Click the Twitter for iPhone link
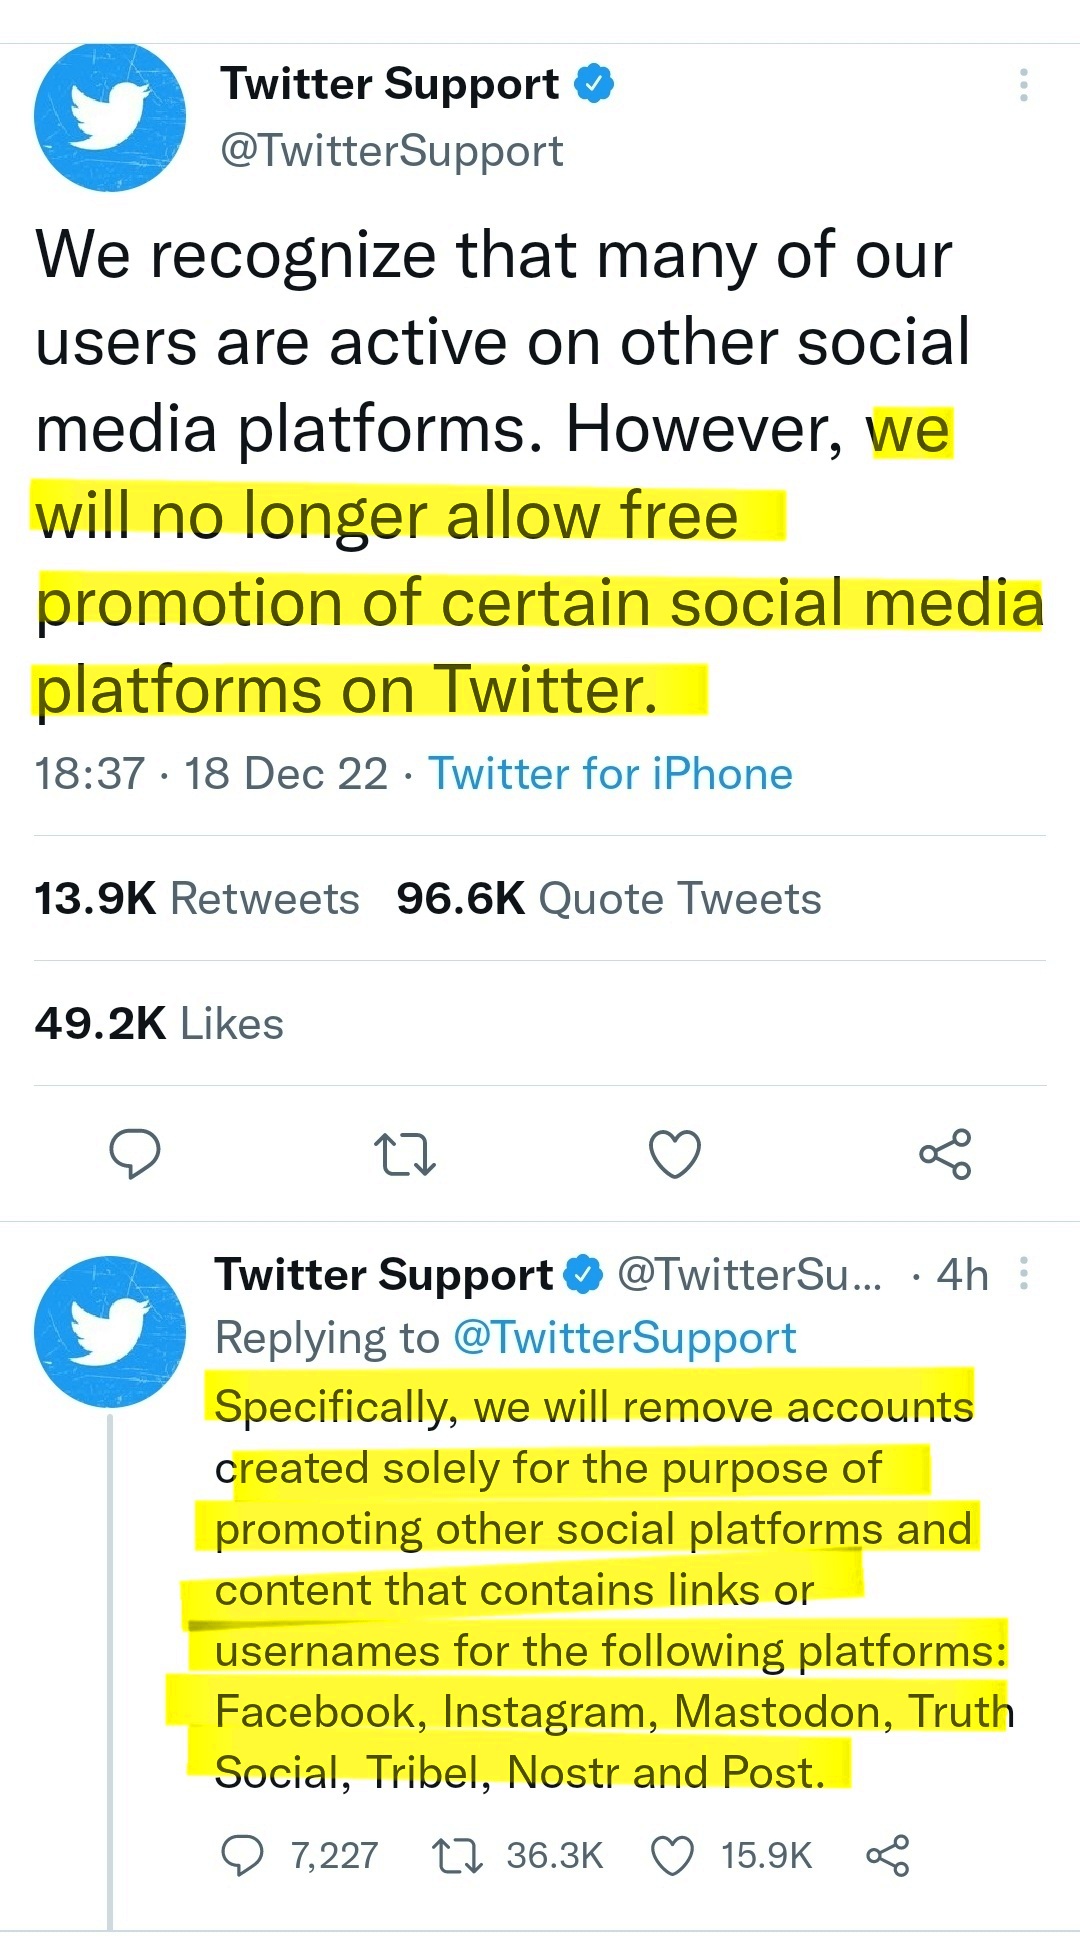 coord(610,774)
